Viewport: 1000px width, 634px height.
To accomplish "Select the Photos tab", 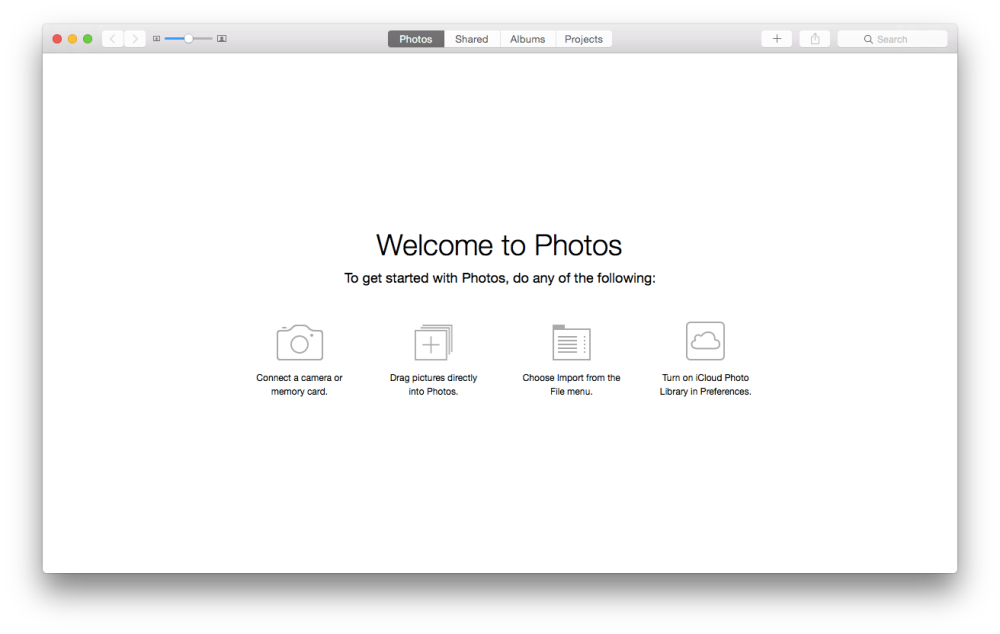I will pos(415,39).
